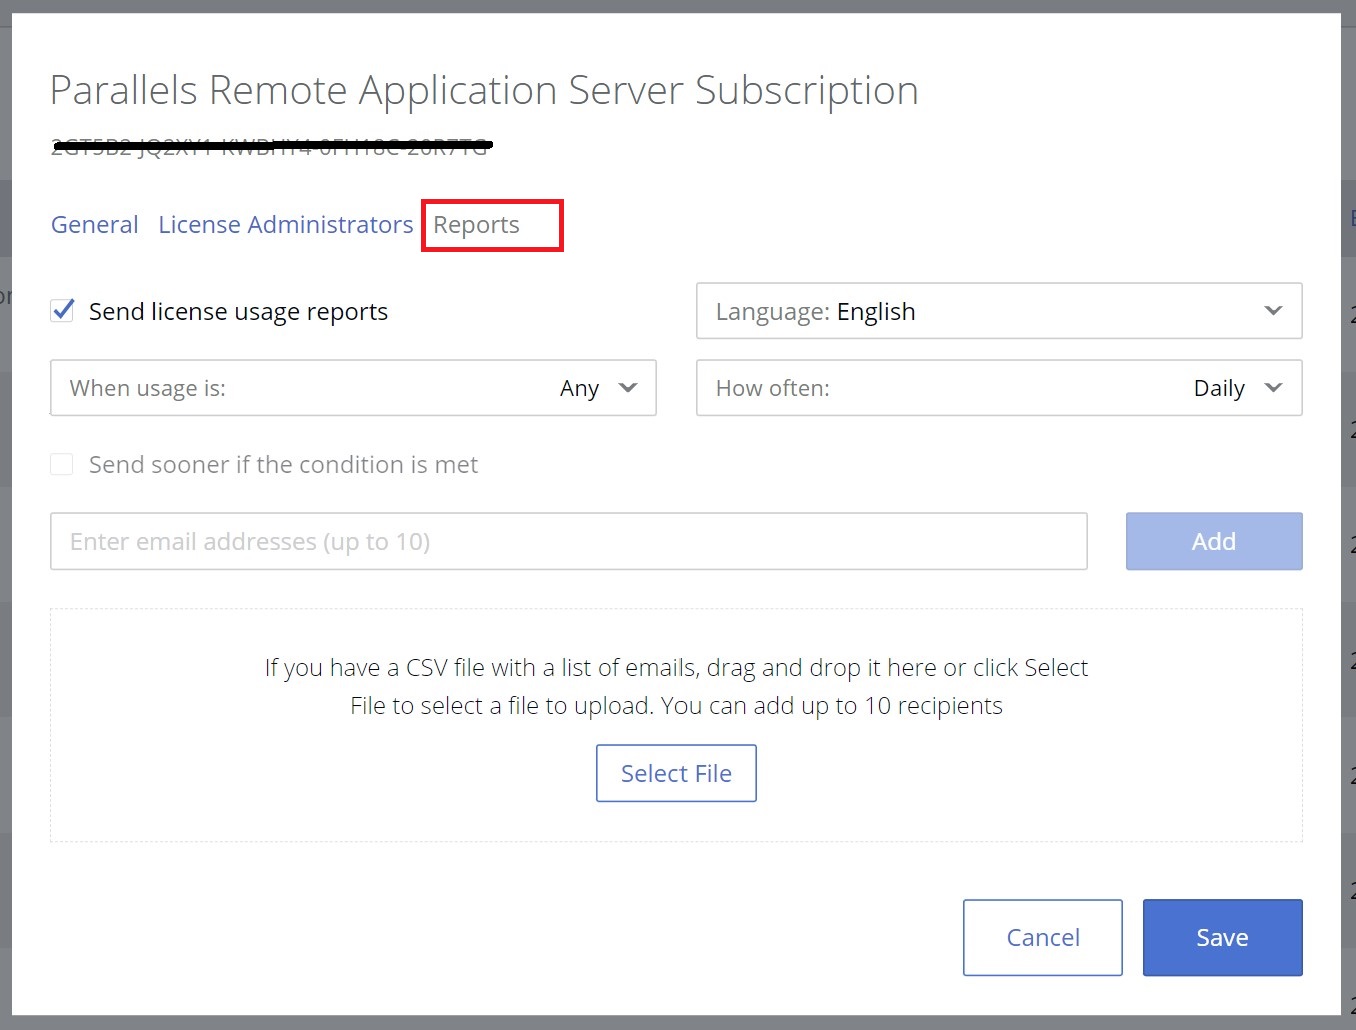Click the chevron beside Daily value

[x=1273, y=388]
